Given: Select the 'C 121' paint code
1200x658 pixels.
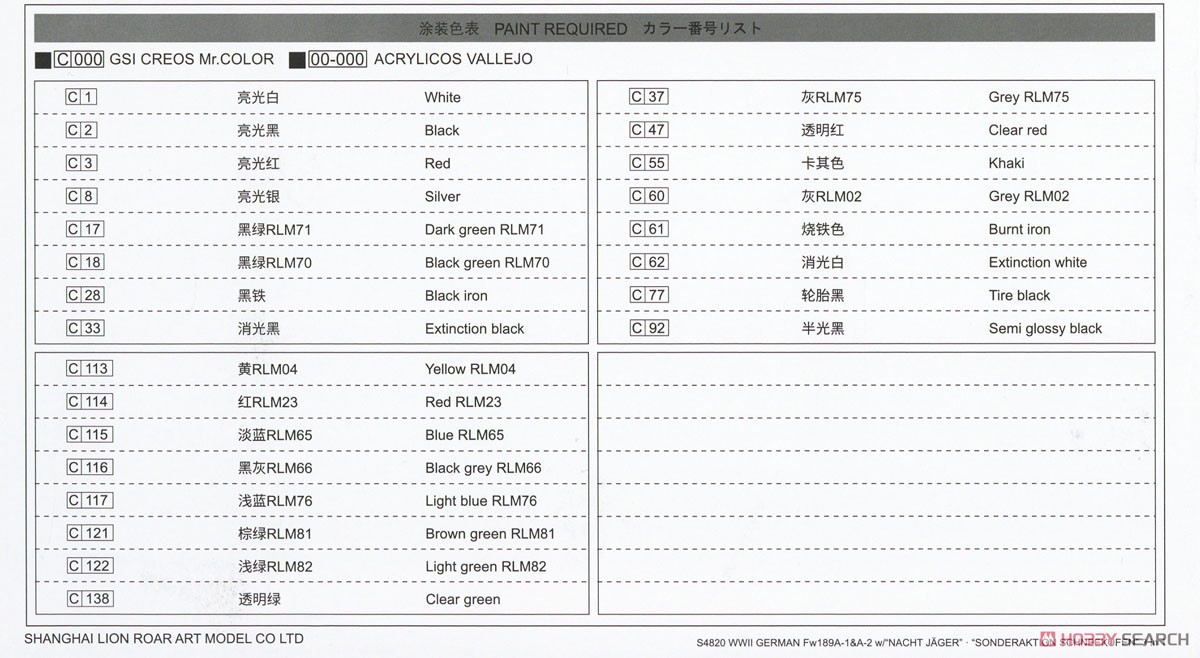Looking at the screenshot, I should pos(89,534).
